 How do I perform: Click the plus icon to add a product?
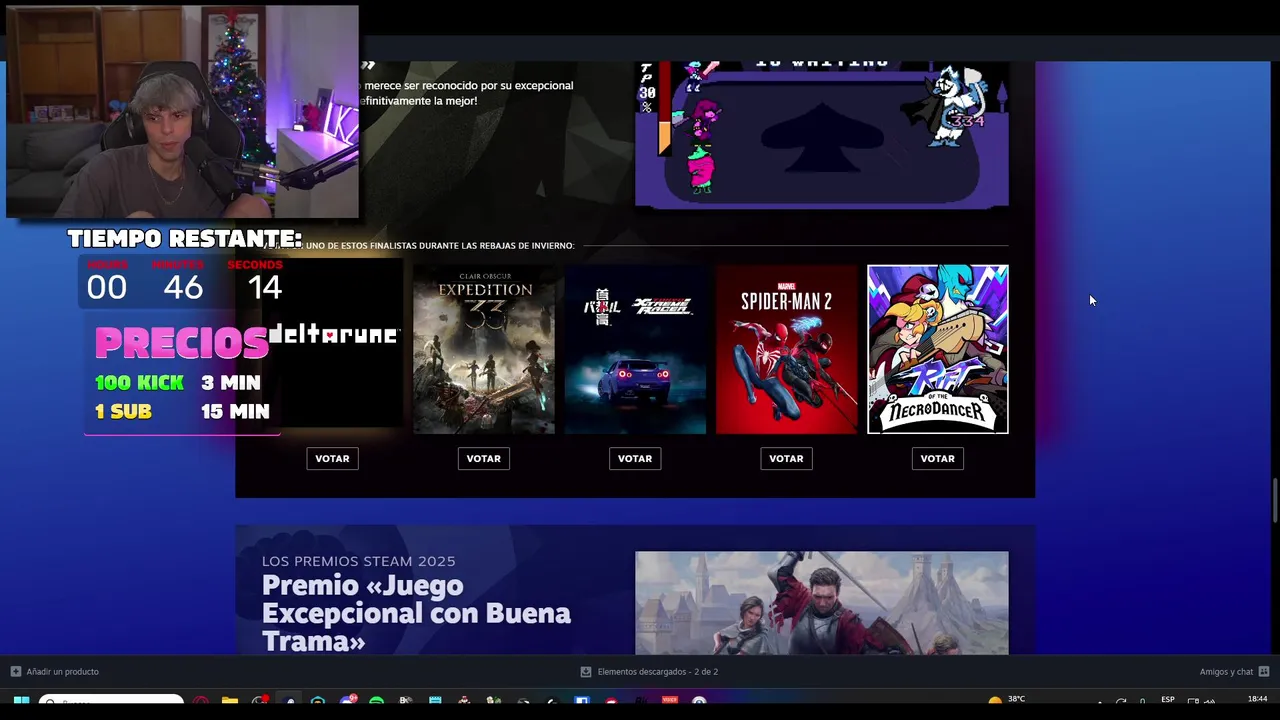pyautogui.click(x=16, y=671)
